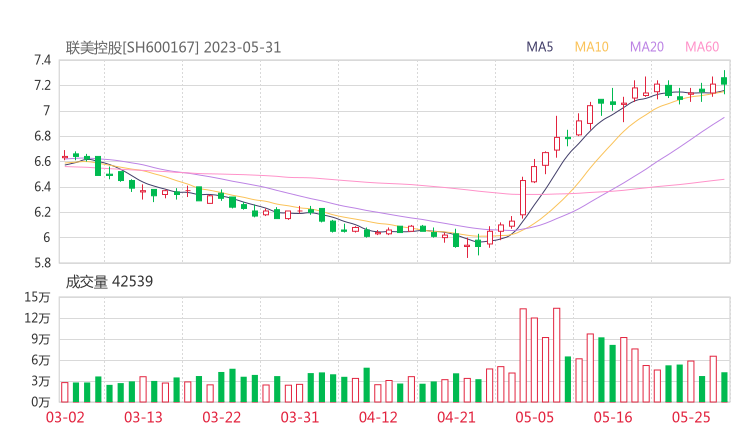Click the 7.4 price axis label
This screenshot has height=440, width=740.
42,60
